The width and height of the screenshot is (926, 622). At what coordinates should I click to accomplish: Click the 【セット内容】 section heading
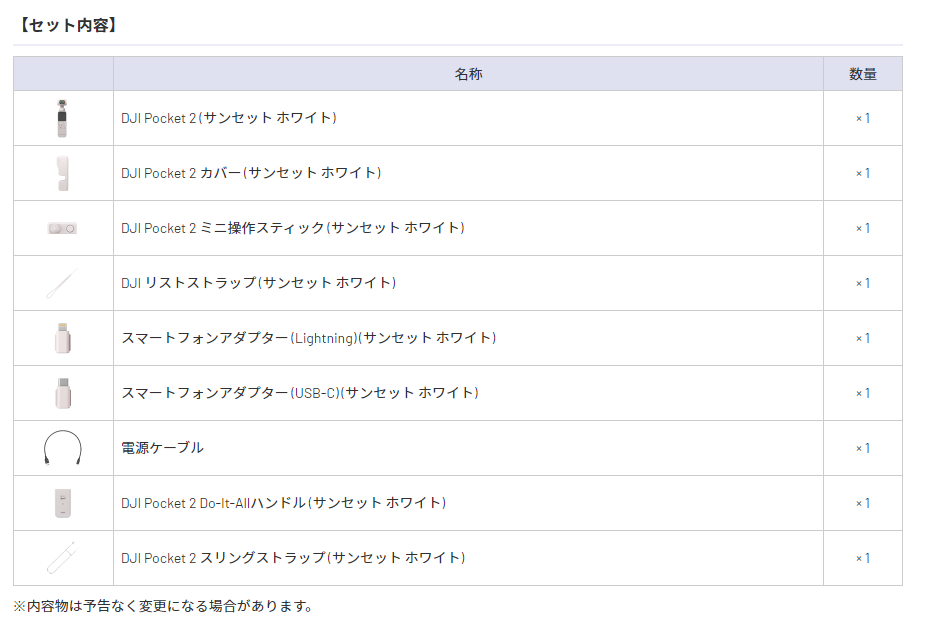68,24
